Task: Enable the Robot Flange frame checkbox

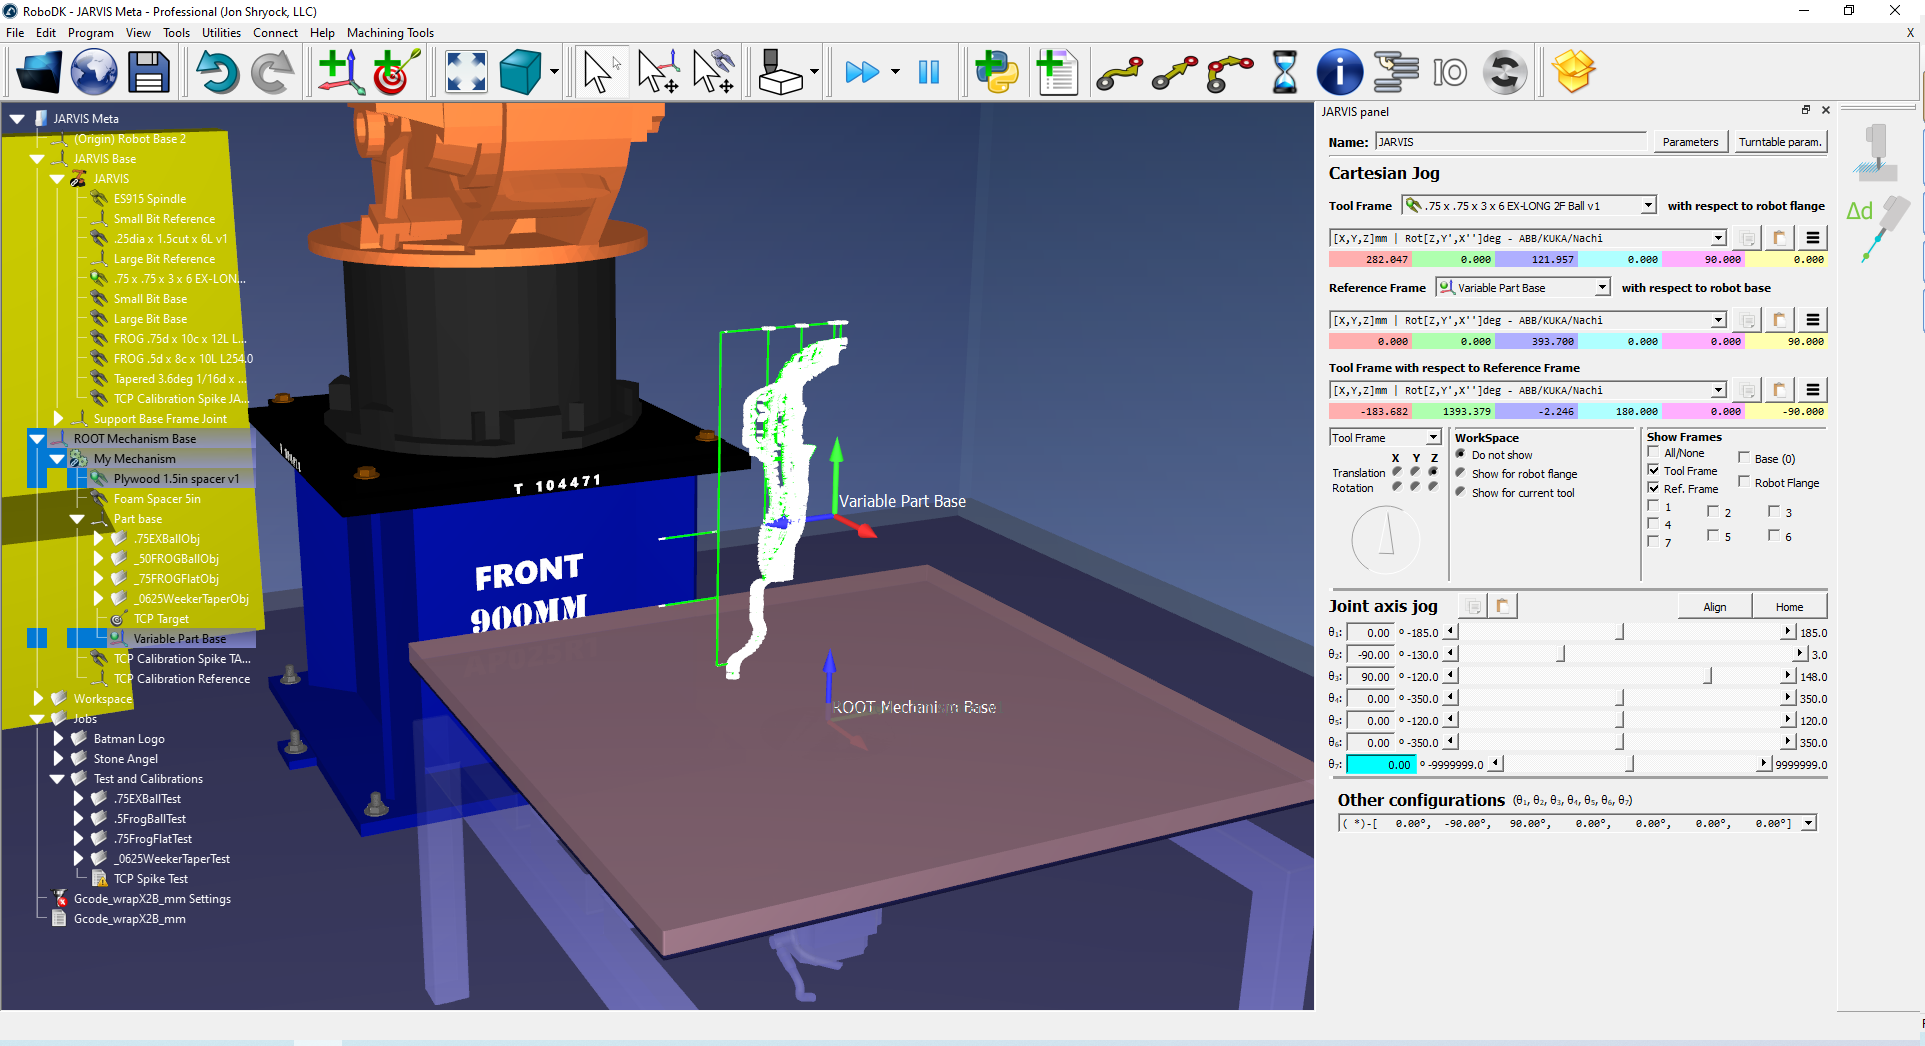Action: 1744,482
